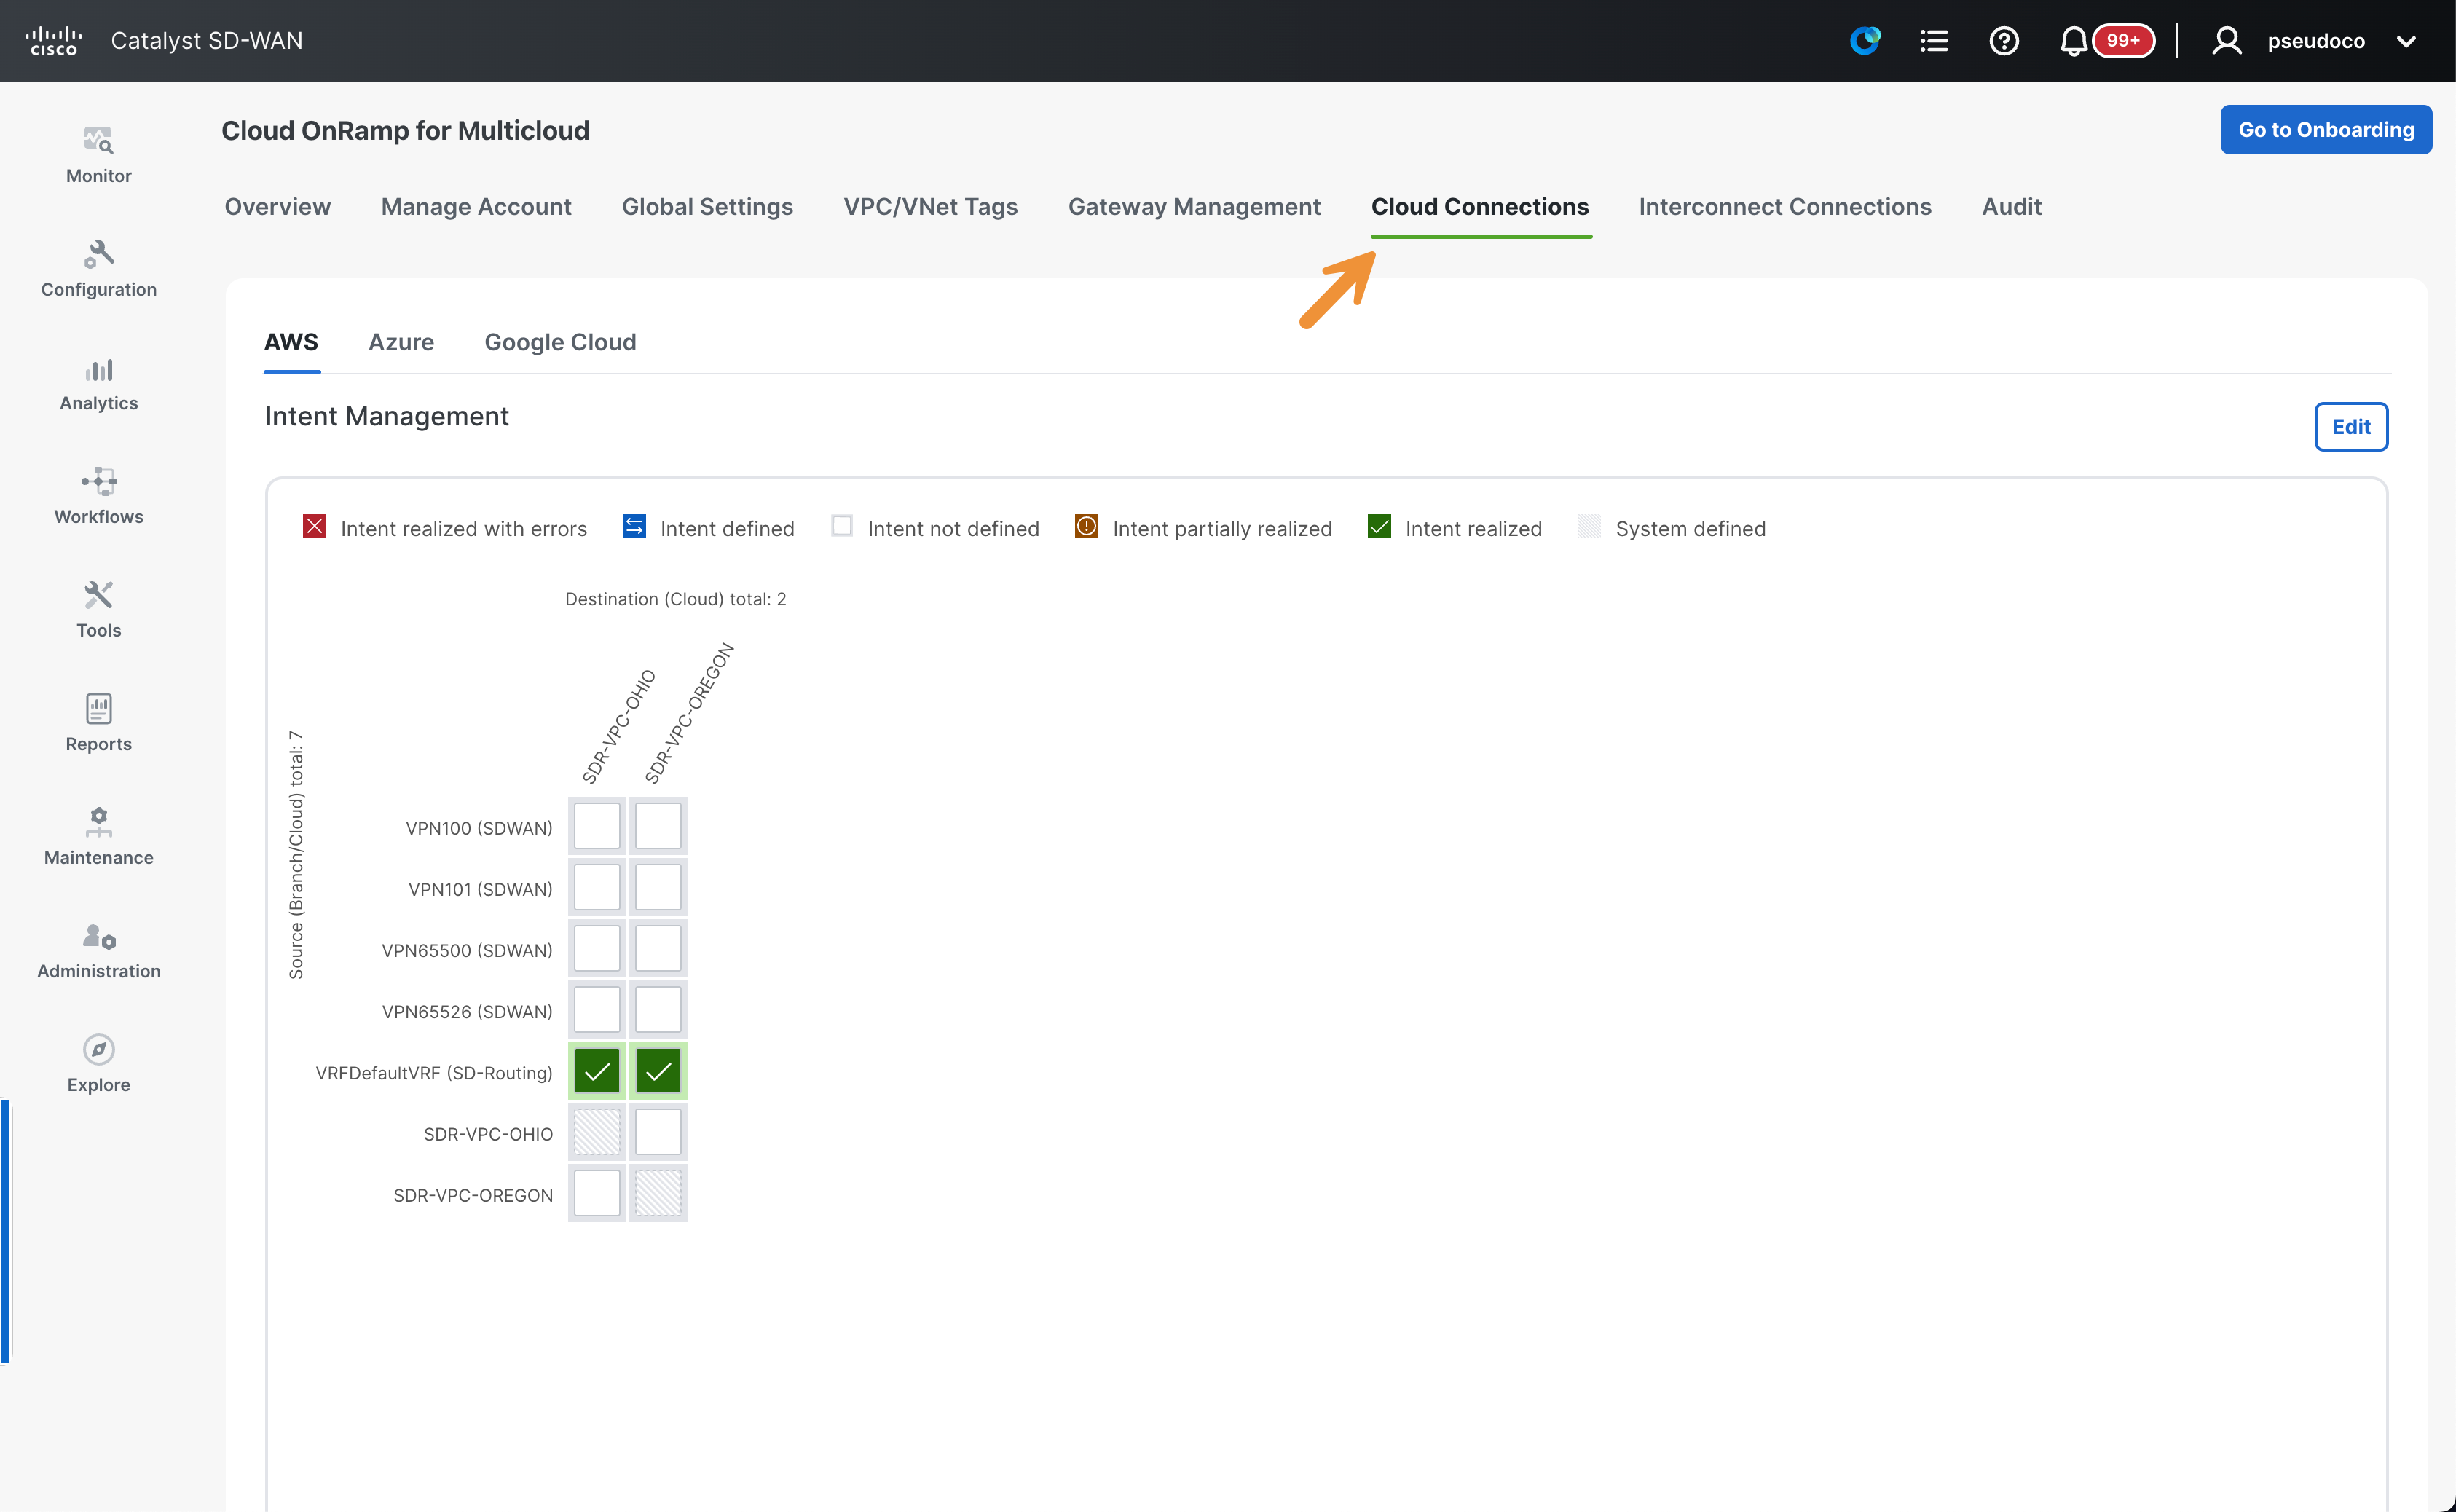Click Destination (Cloud) total: 2 label
Viewport: 2456px width, 1512px height.
[x=676, y=599]
